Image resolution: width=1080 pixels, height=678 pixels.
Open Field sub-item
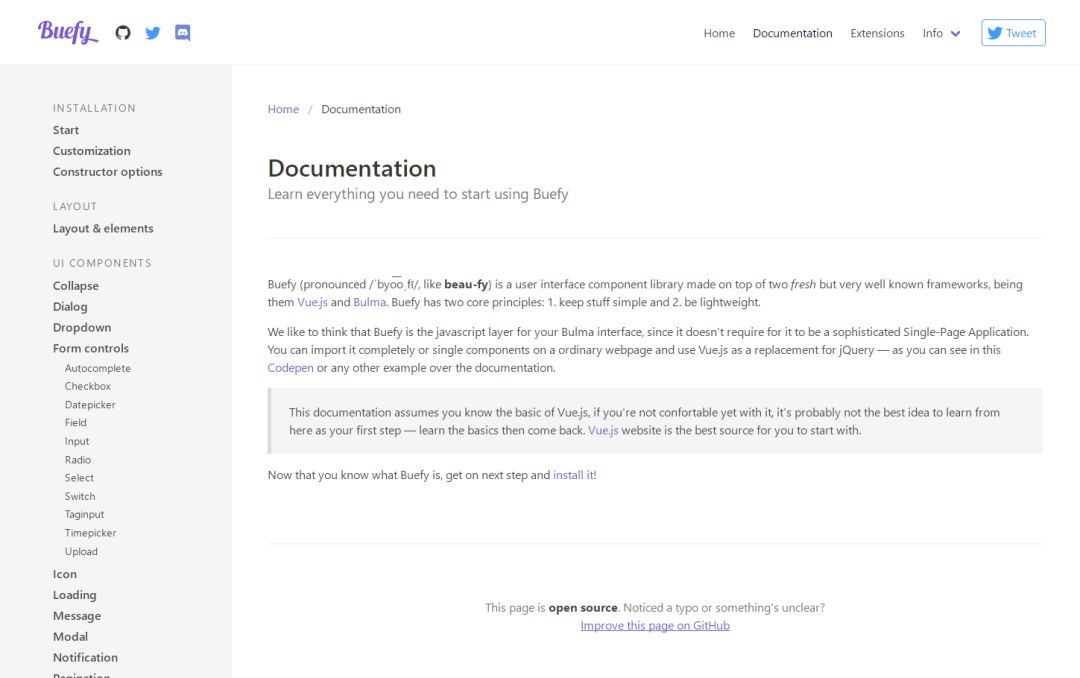[x=76, y=422]
